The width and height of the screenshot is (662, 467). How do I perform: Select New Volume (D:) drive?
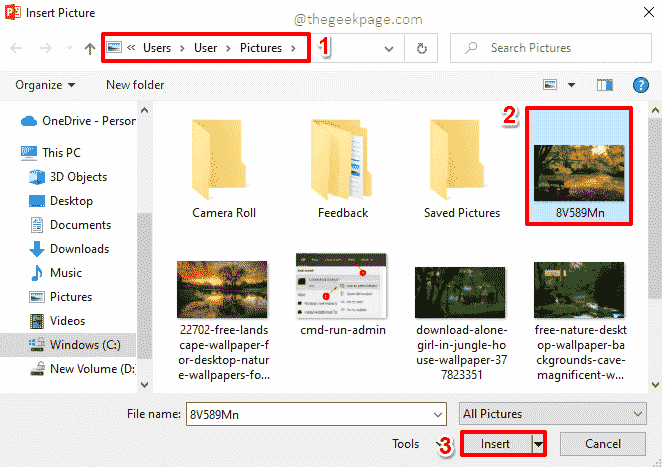pos(82,369)
